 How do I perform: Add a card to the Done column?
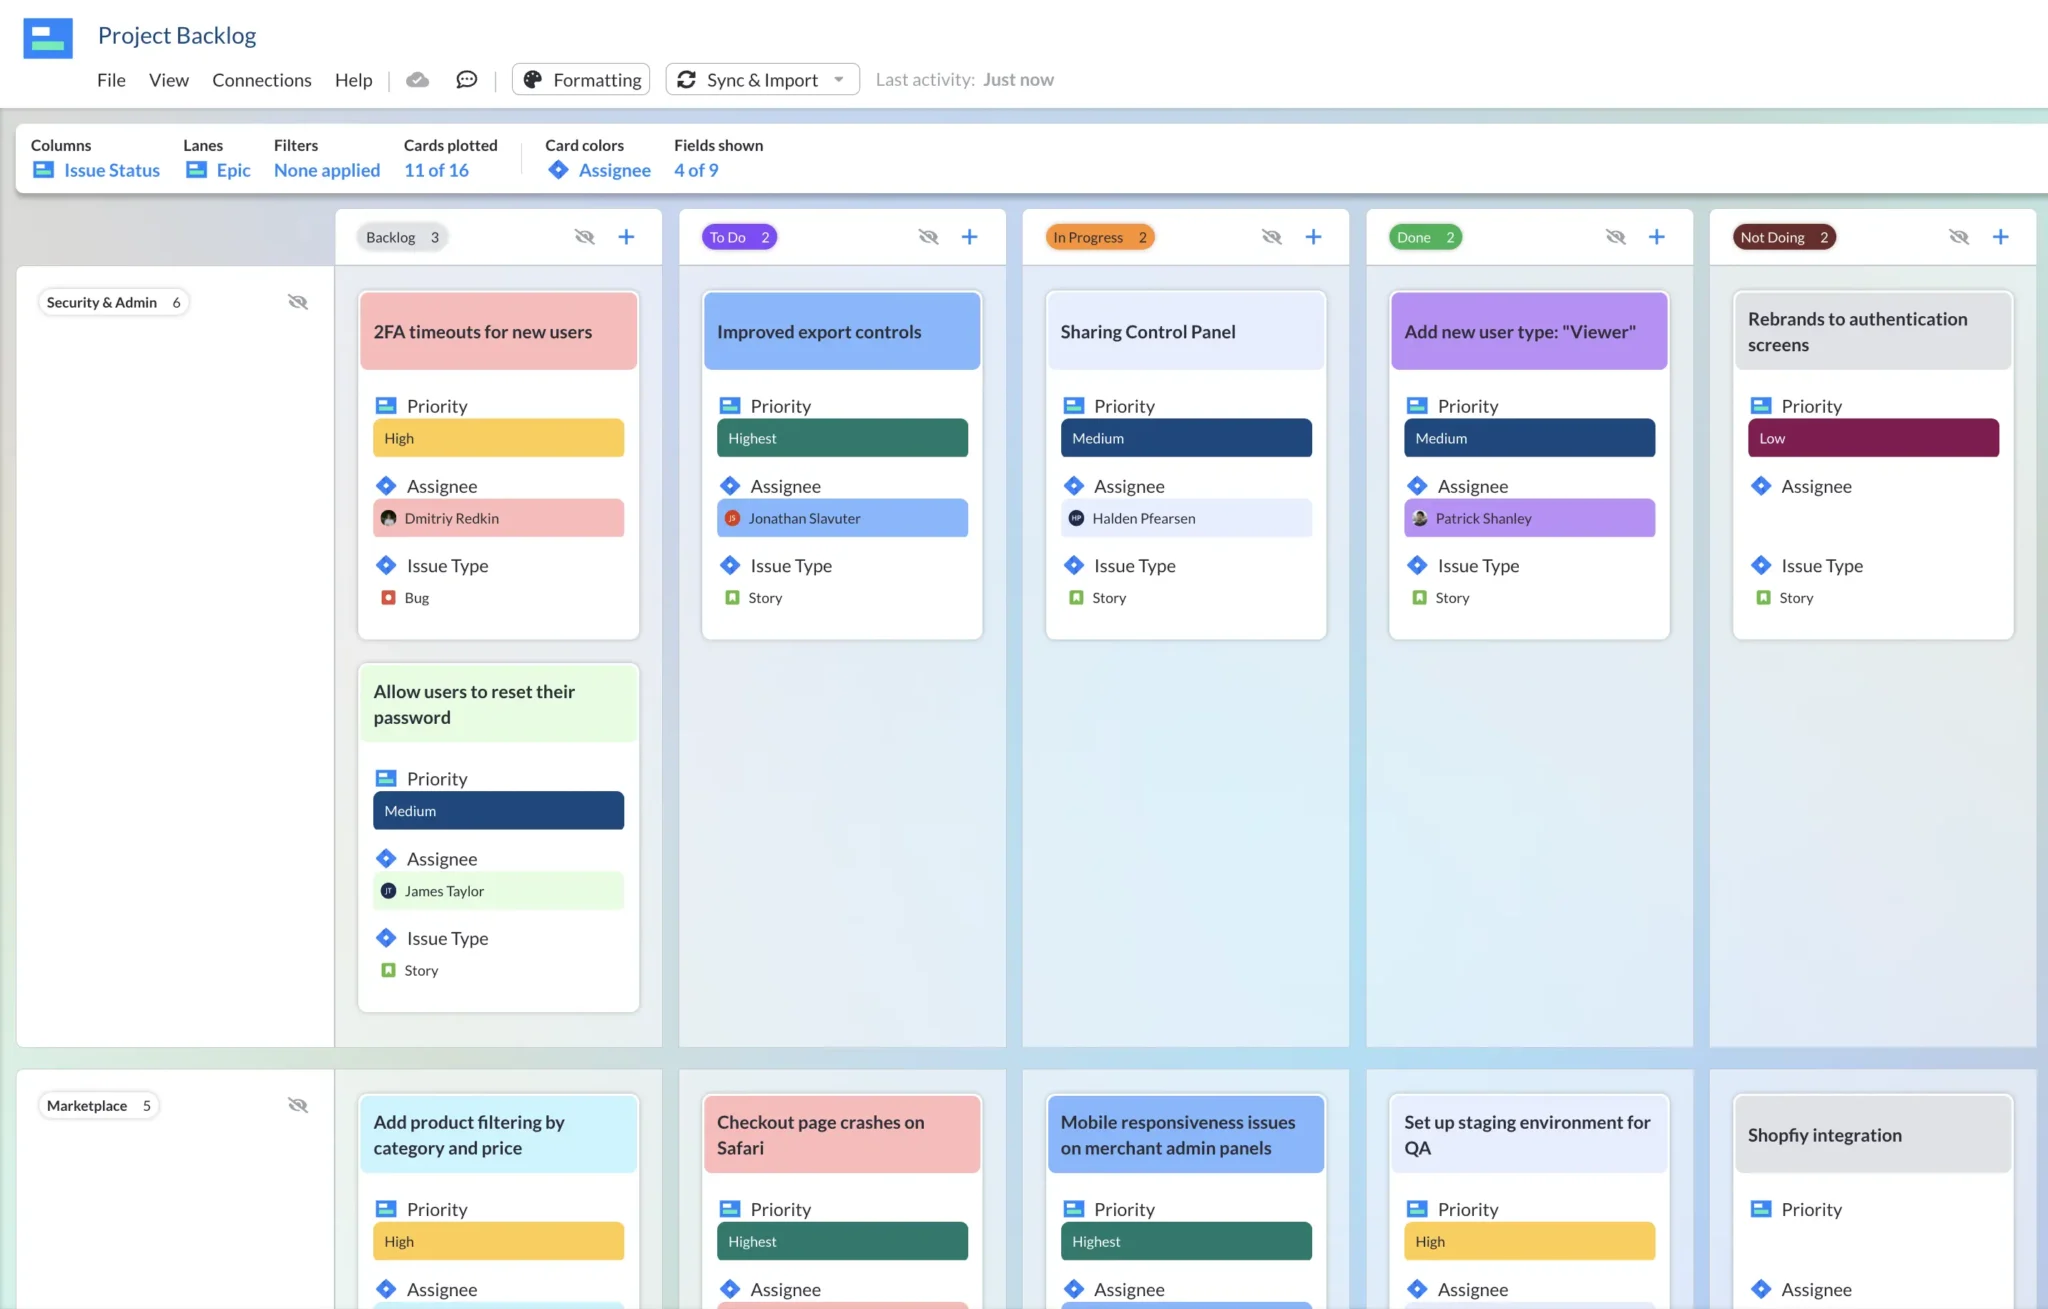click(1656, 237)
